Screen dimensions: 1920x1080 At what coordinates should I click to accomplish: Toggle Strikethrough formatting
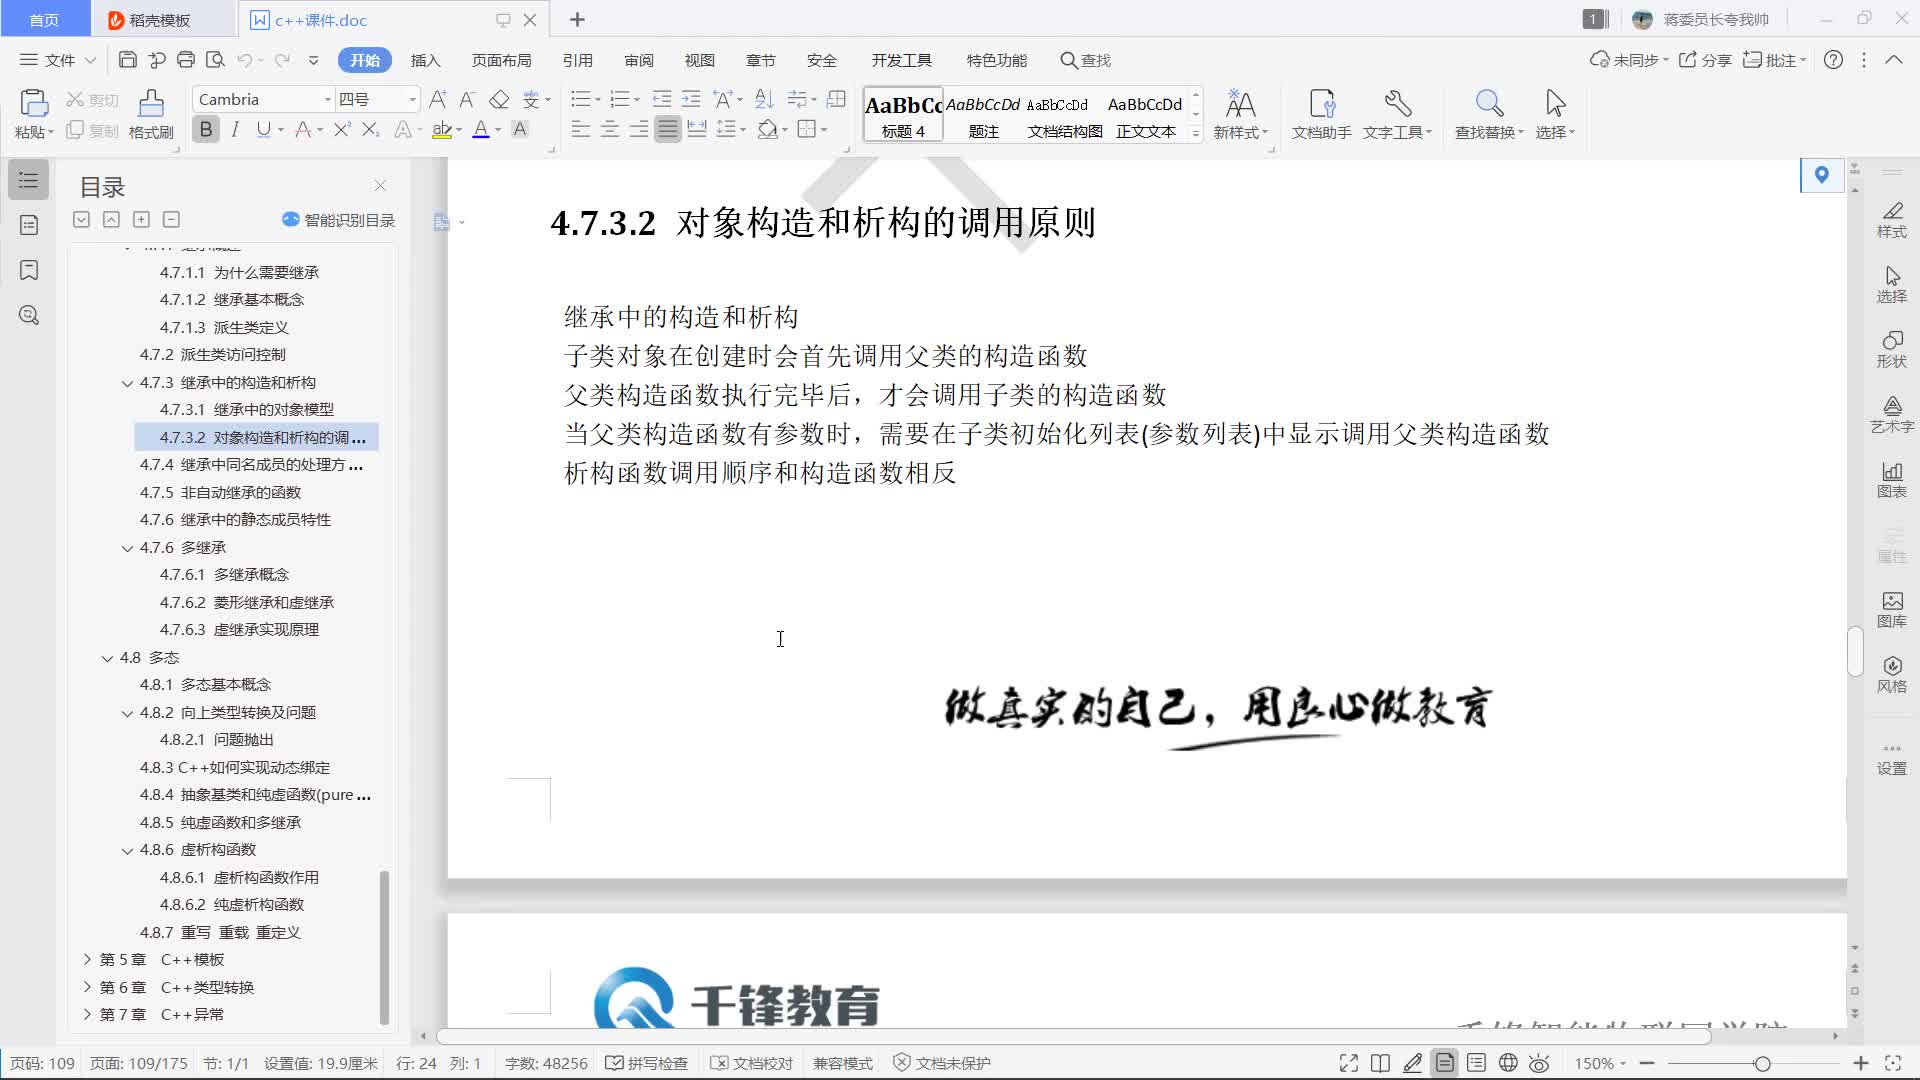pyautogui.click(x=303, y=129)
